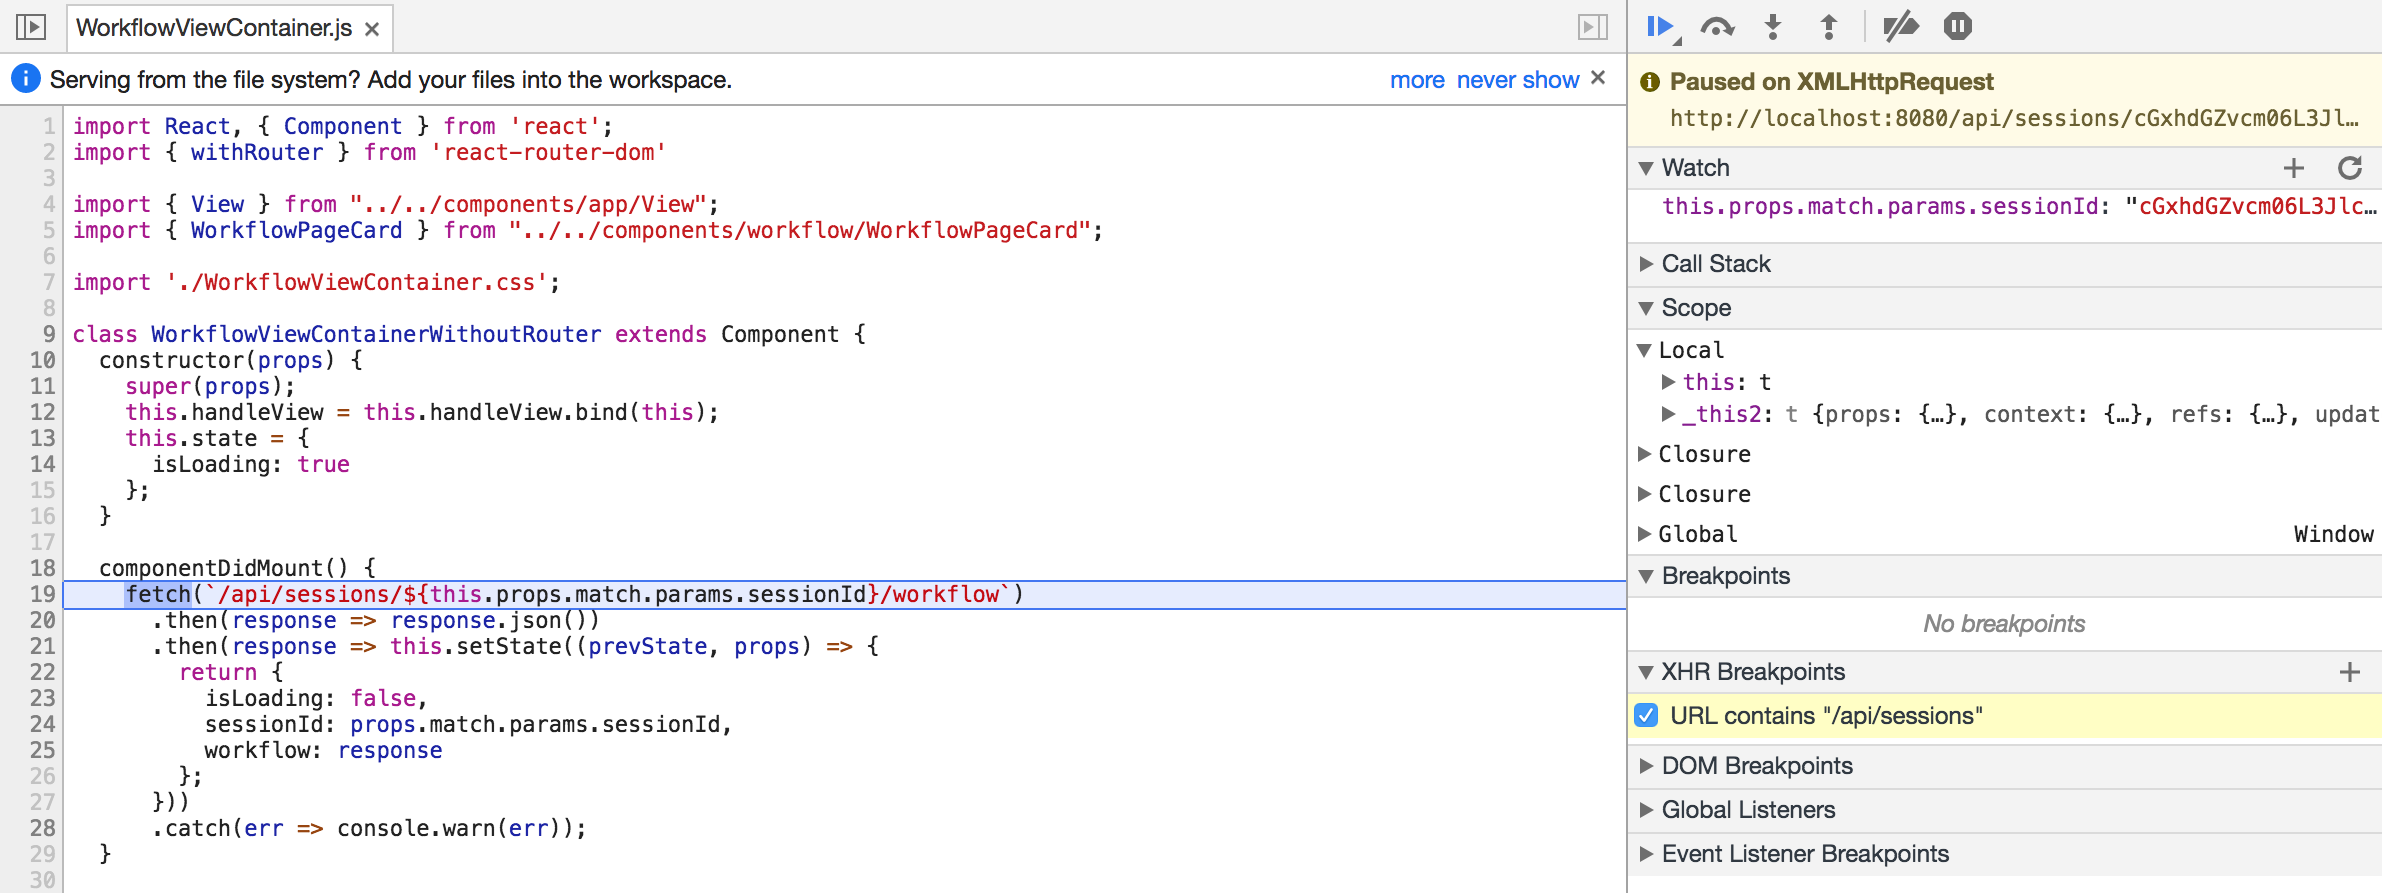2382x893 pixels.
Task: Click 'WorkflowViewContainerWithoutRouter' class name
Action: pos(376,334)
